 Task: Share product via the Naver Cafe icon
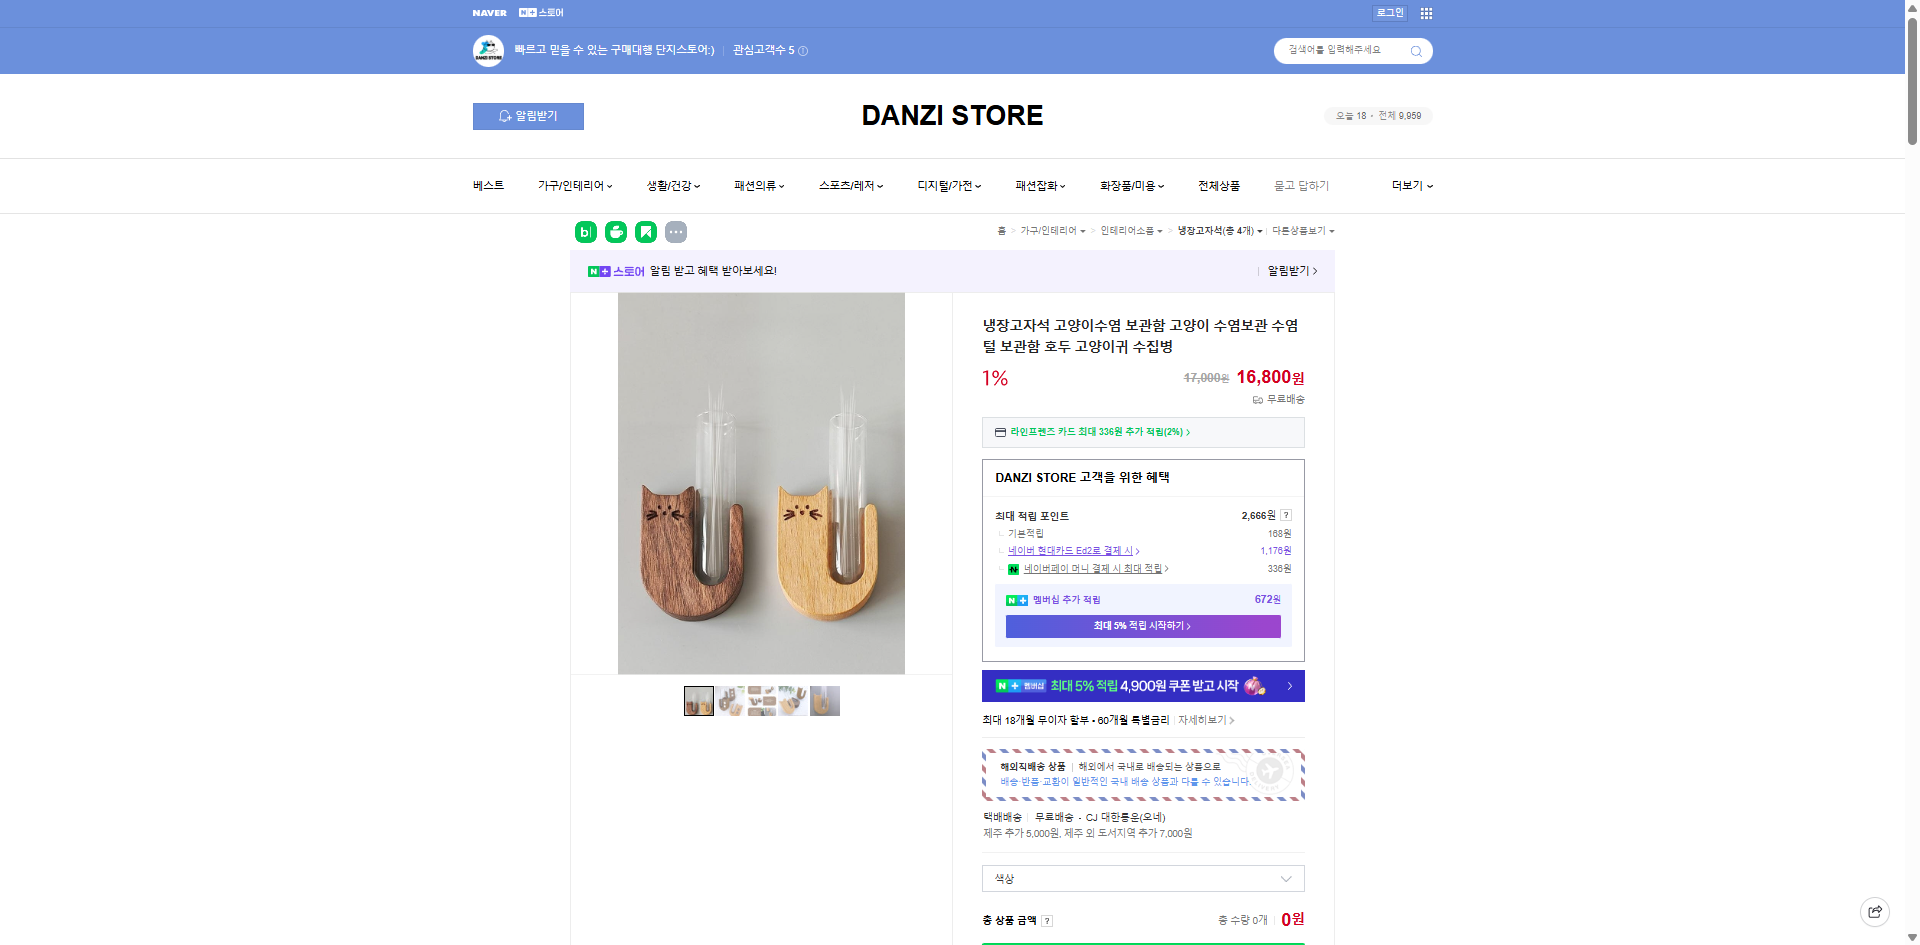615,231
